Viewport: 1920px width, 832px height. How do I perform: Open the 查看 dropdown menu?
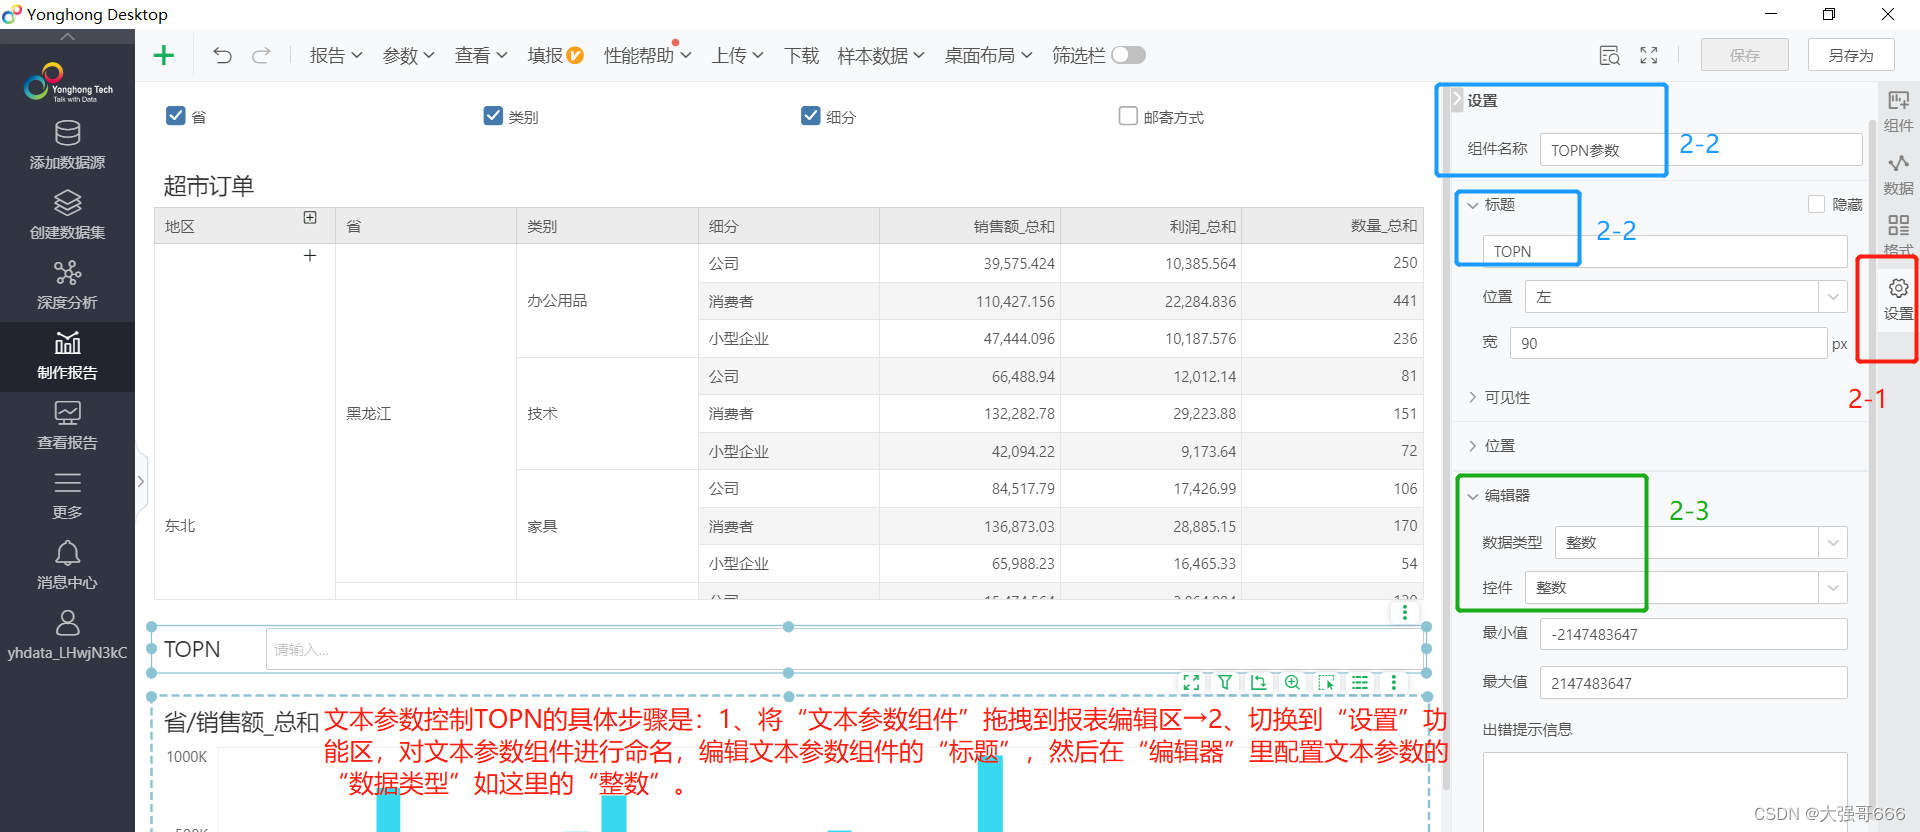[481, 56]
